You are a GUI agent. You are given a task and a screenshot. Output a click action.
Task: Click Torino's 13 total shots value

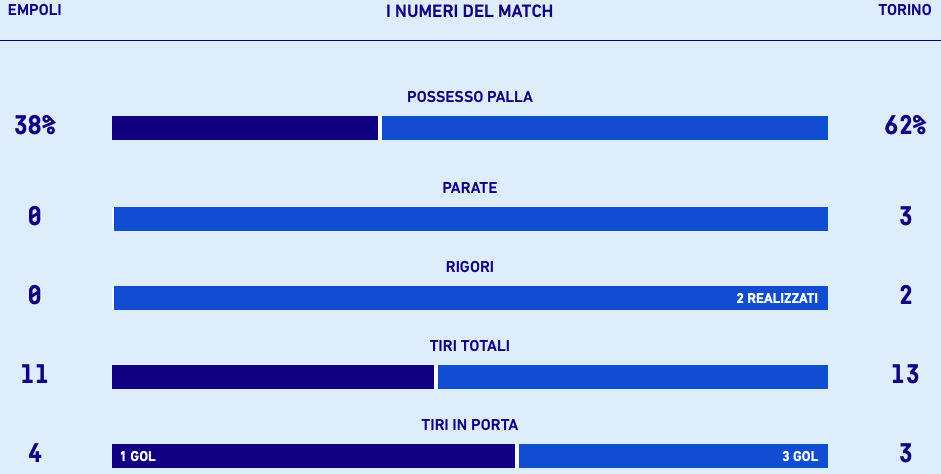tap(905, 374)
